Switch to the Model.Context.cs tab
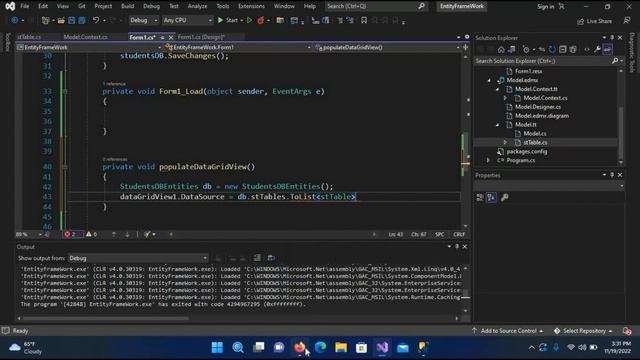Screen dimensions: 640x360 (86, 37)
